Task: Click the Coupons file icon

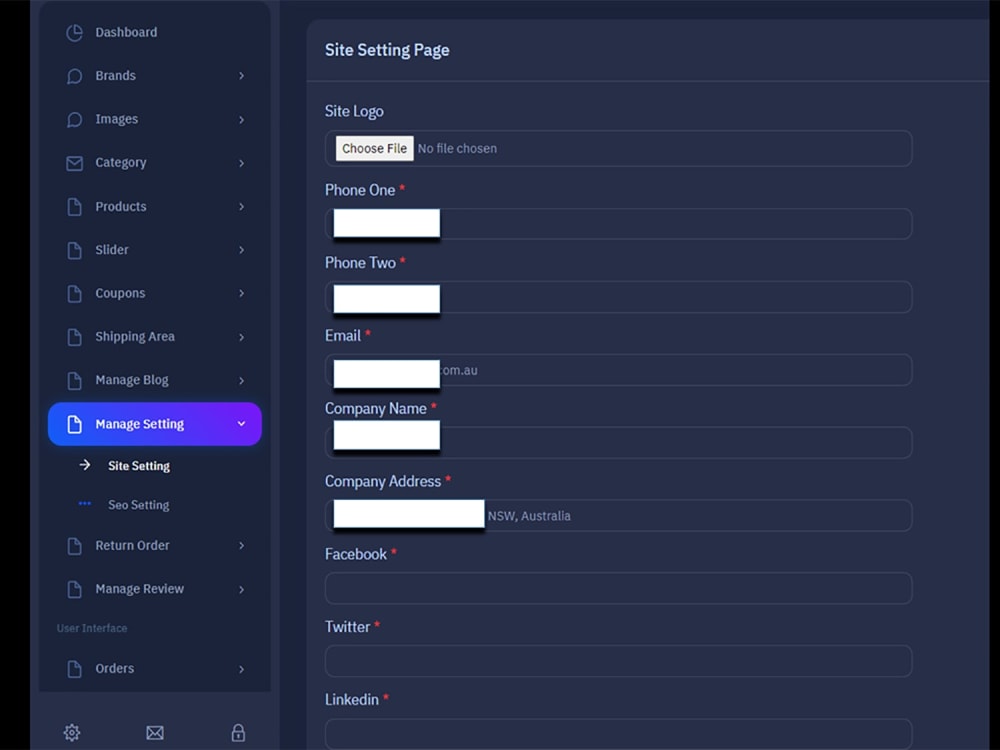Action: [x=73, y=293]
